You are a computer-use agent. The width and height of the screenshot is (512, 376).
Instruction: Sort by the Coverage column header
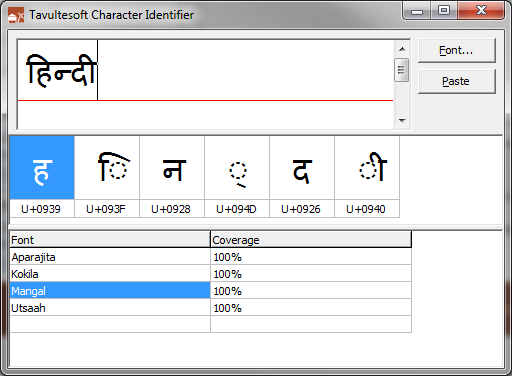tap(311, 240)
